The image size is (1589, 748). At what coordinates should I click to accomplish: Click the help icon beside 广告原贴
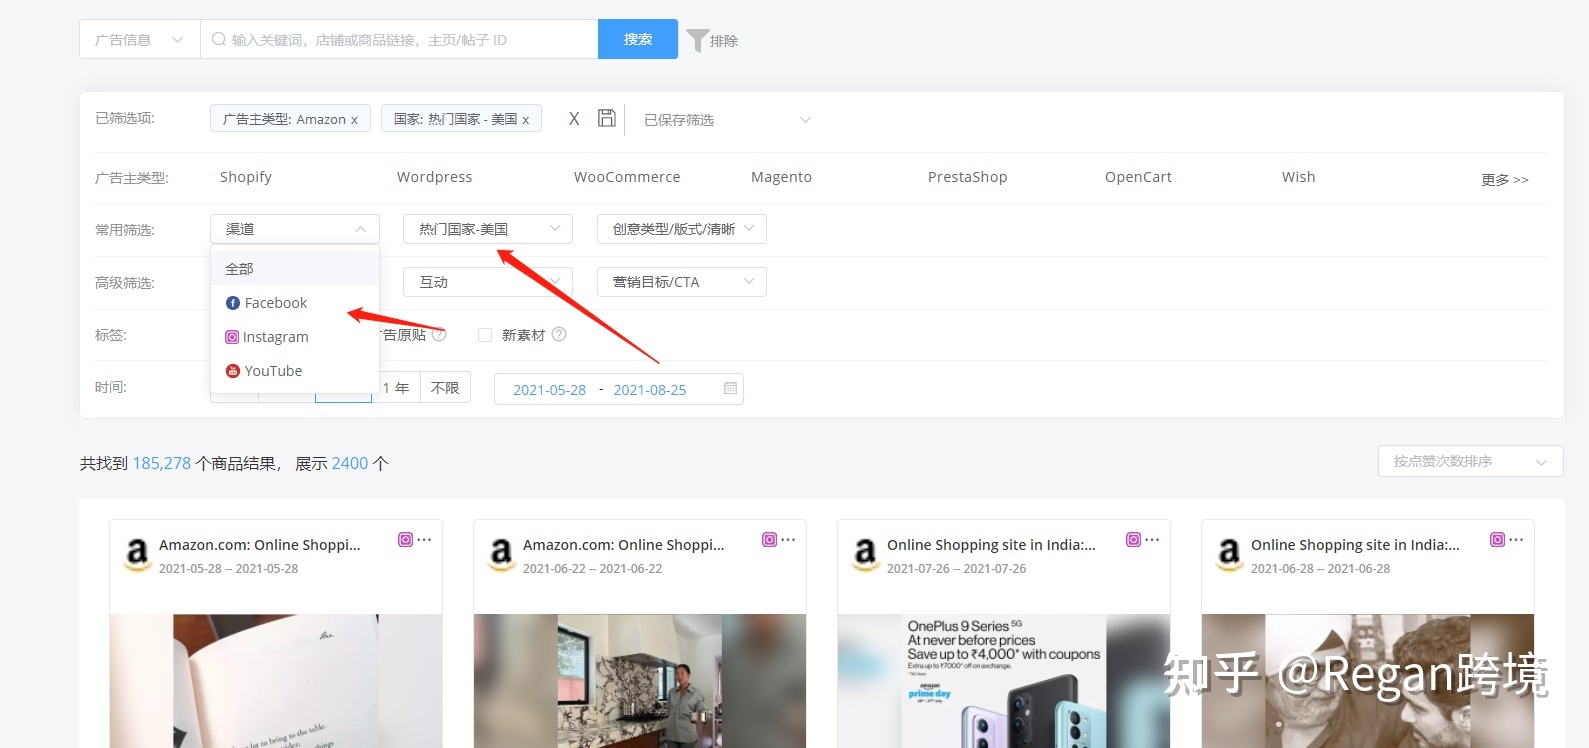tap(439, 335)
